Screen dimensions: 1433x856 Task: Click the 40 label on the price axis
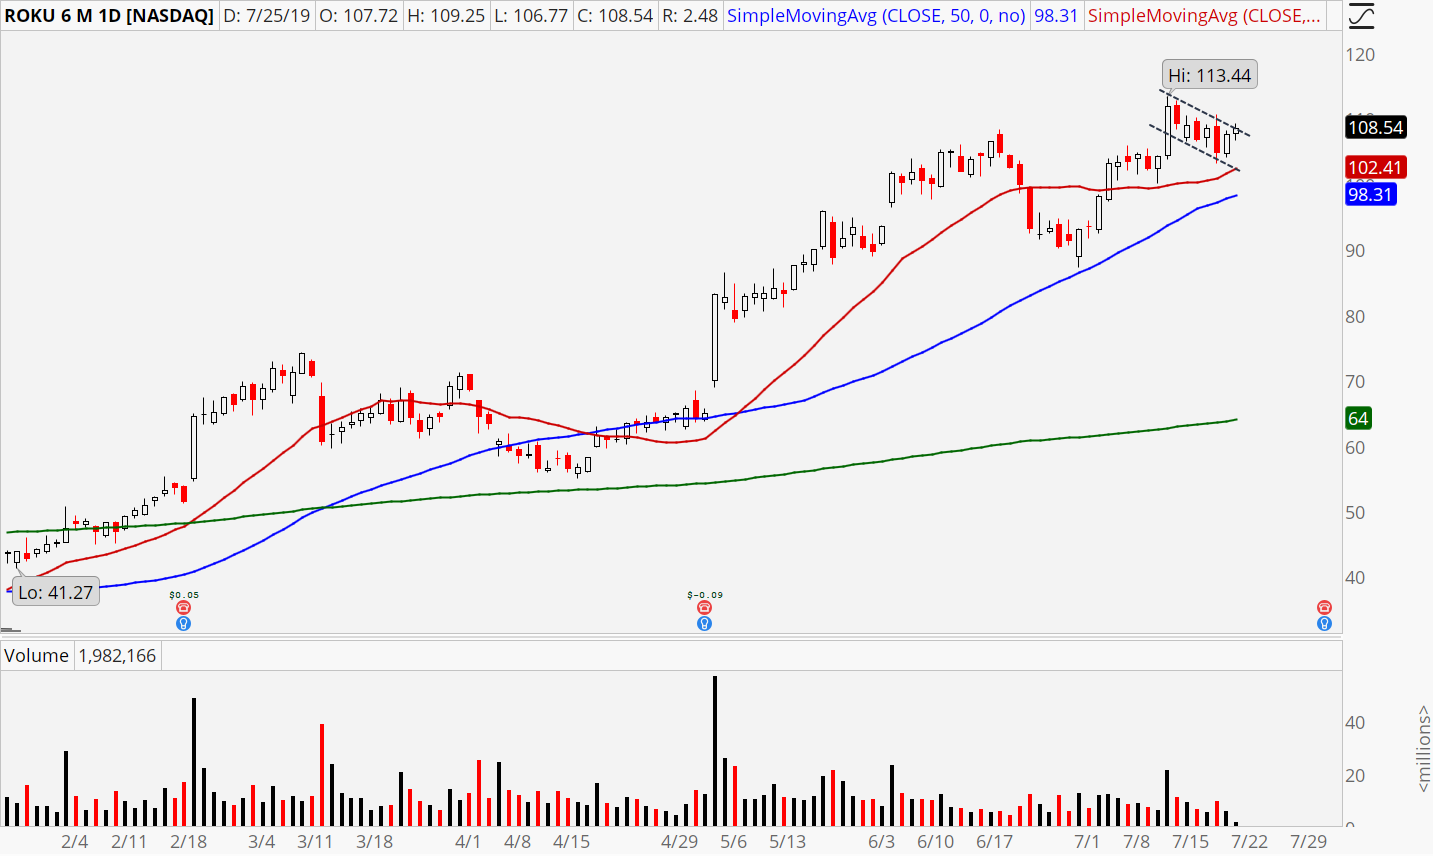(1355, 578)
